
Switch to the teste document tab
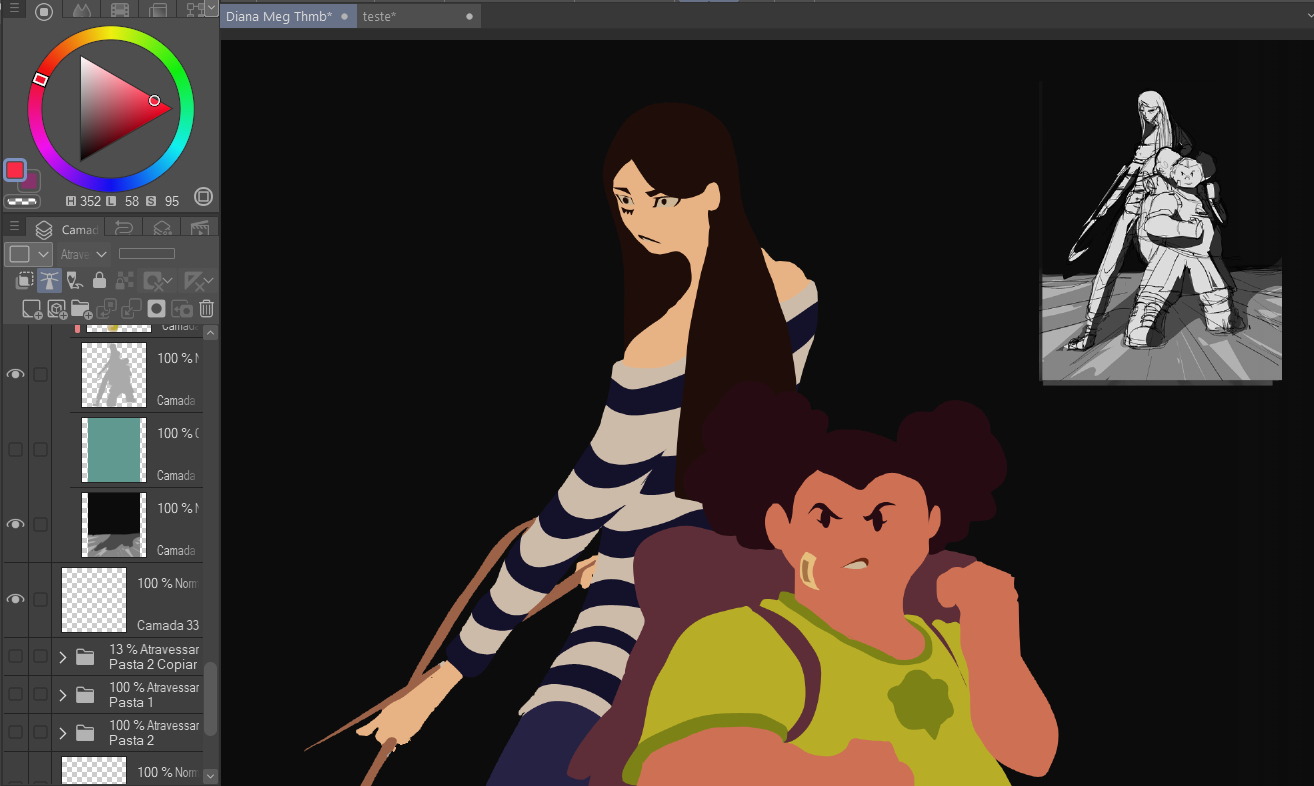tap(380, 17)
